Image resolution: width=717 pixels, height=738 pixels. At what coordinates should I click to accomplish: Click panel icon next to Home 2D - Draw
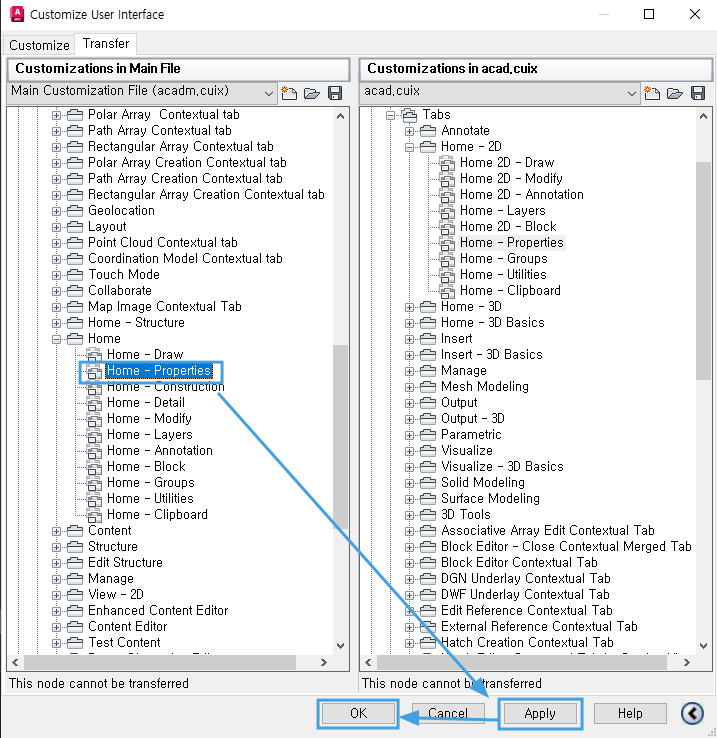(447, 163)
